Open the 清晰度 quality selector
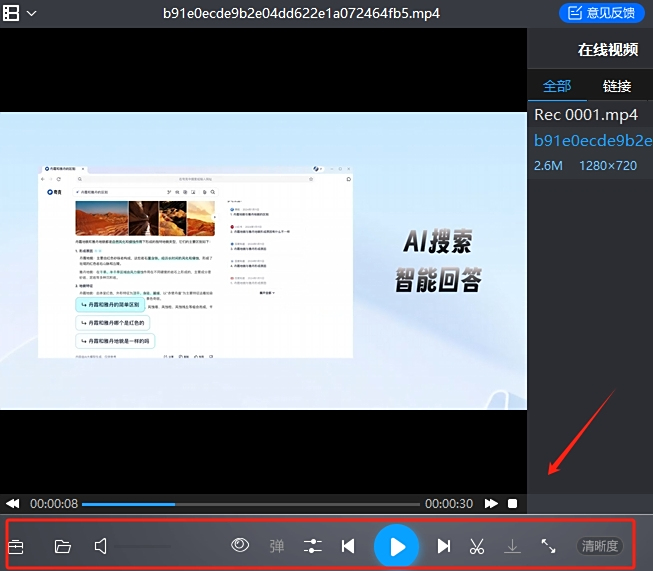This screenshot has height=571, width=653. tap(600, 546)
